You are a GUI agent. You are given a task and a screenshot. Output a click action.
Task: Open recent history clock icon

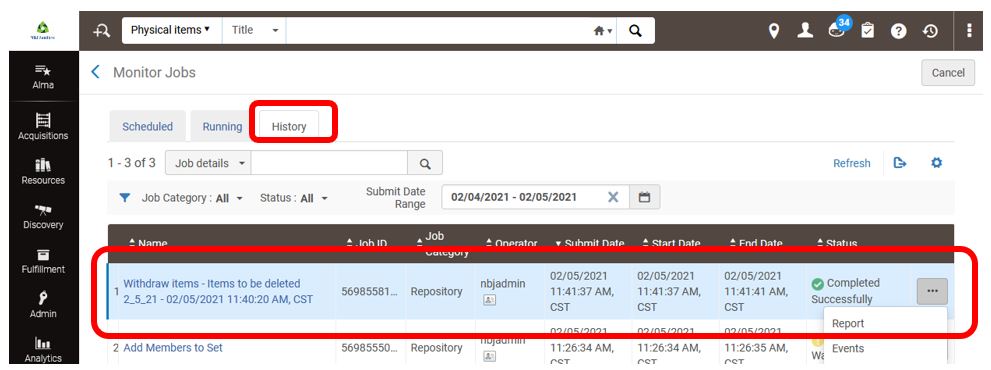(930, 30)
